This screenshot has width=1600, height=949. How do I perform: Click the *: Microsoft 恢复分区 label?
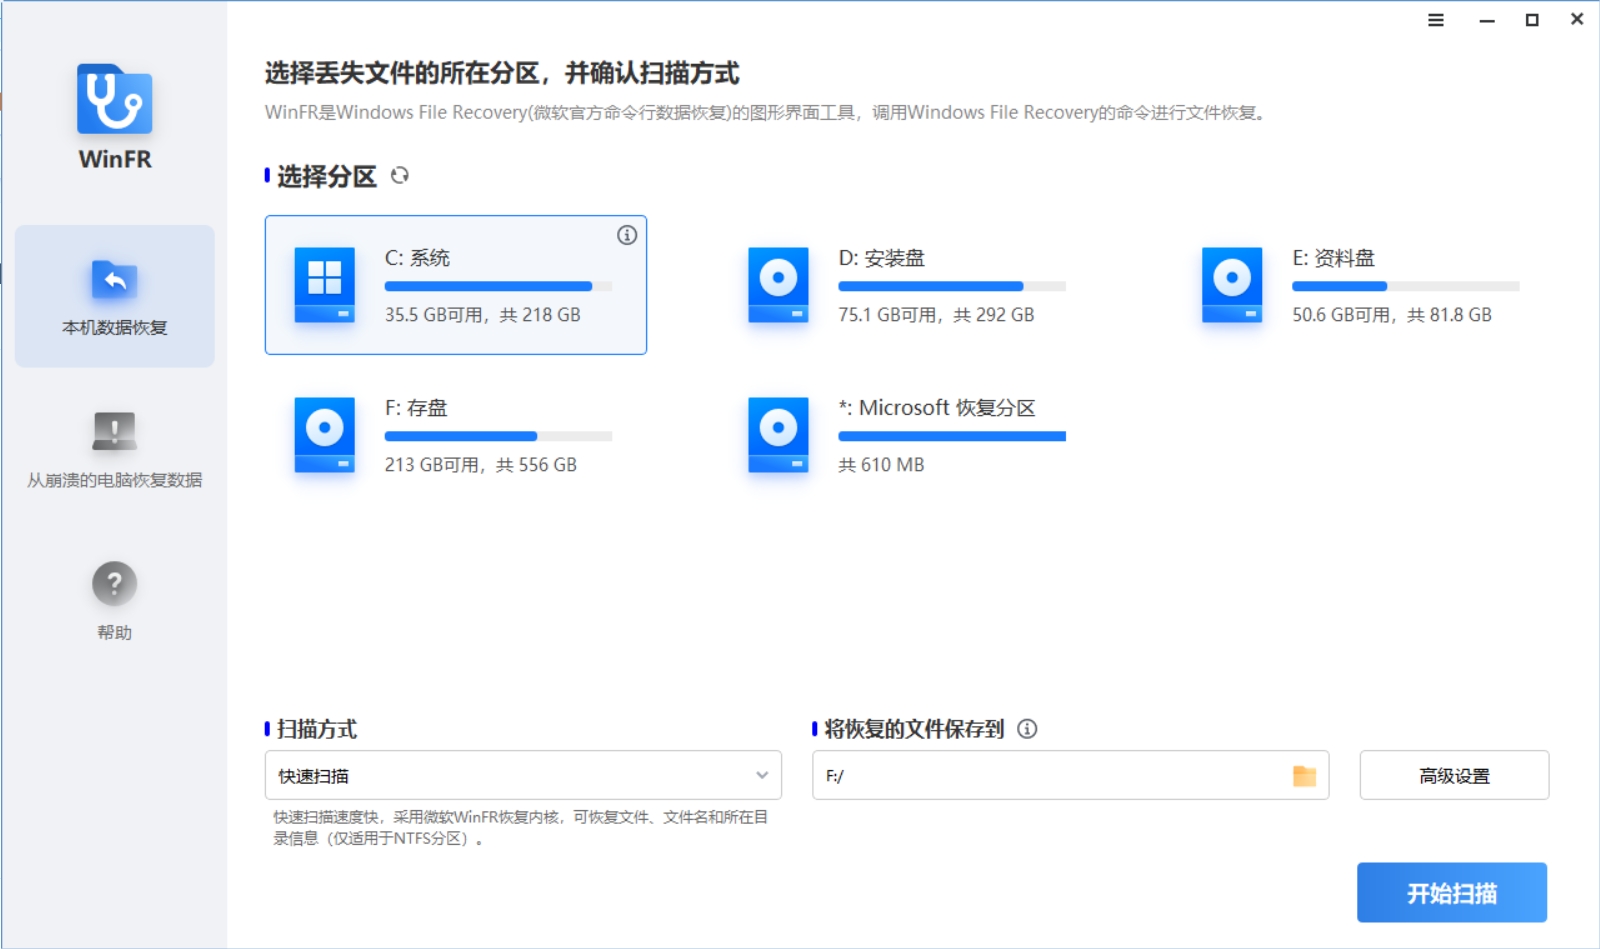tap(937, 408)
